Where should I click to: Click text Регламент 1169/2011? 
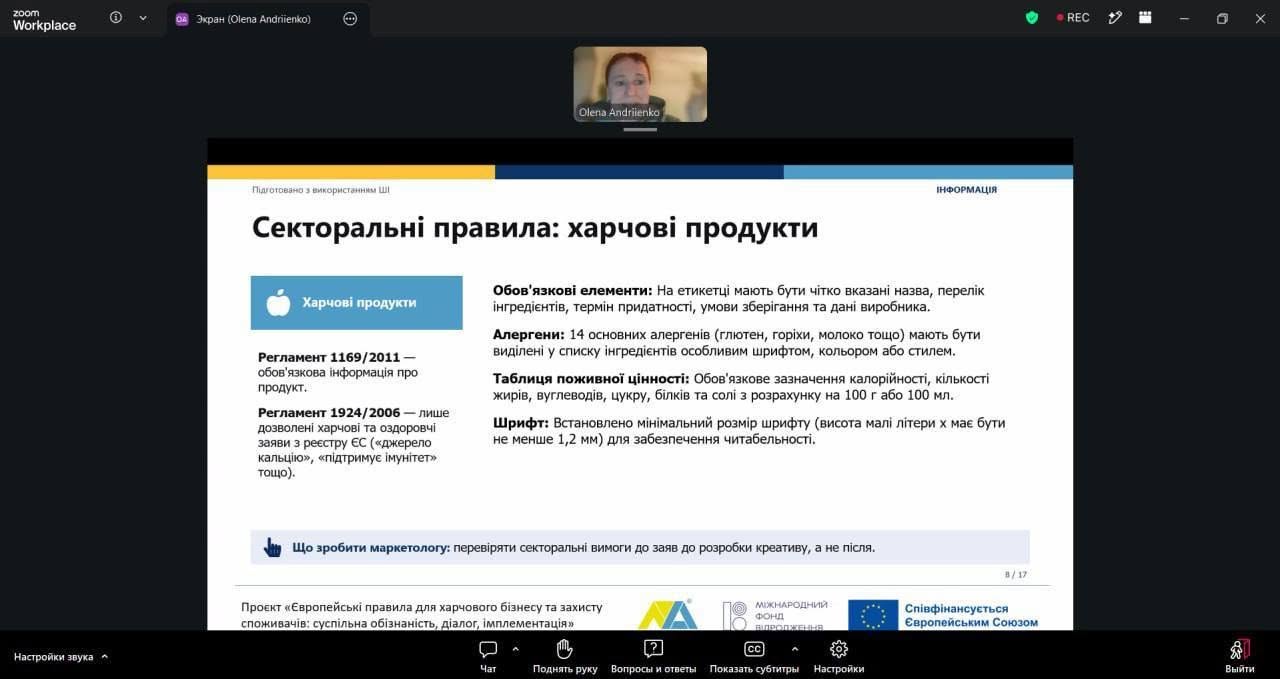[x=329, y=357]
